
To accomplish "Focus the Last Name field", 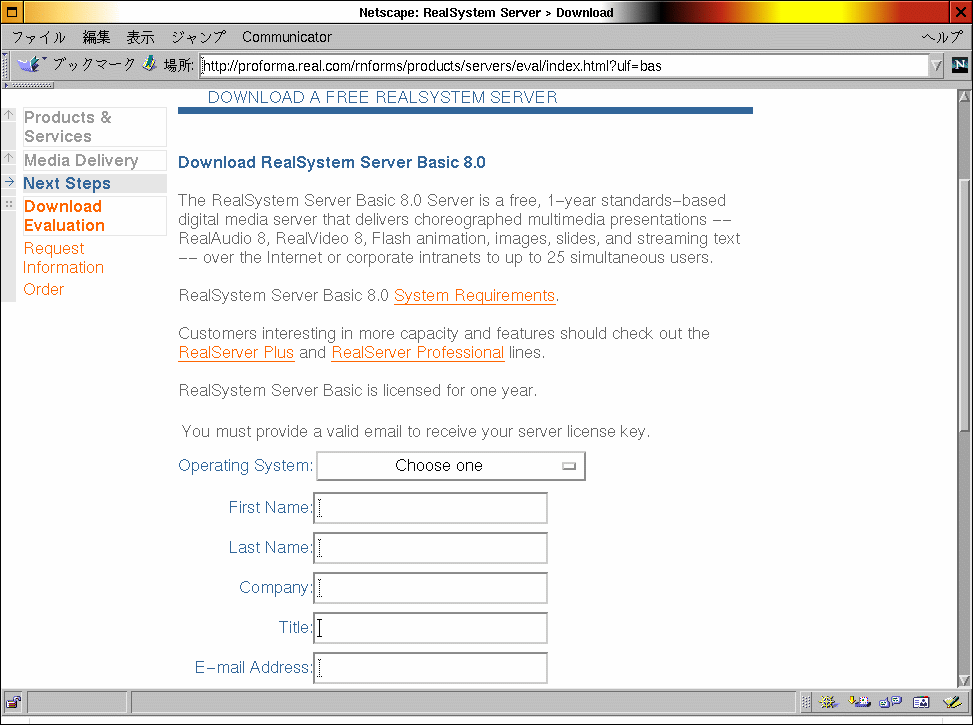I will [431, 547].
